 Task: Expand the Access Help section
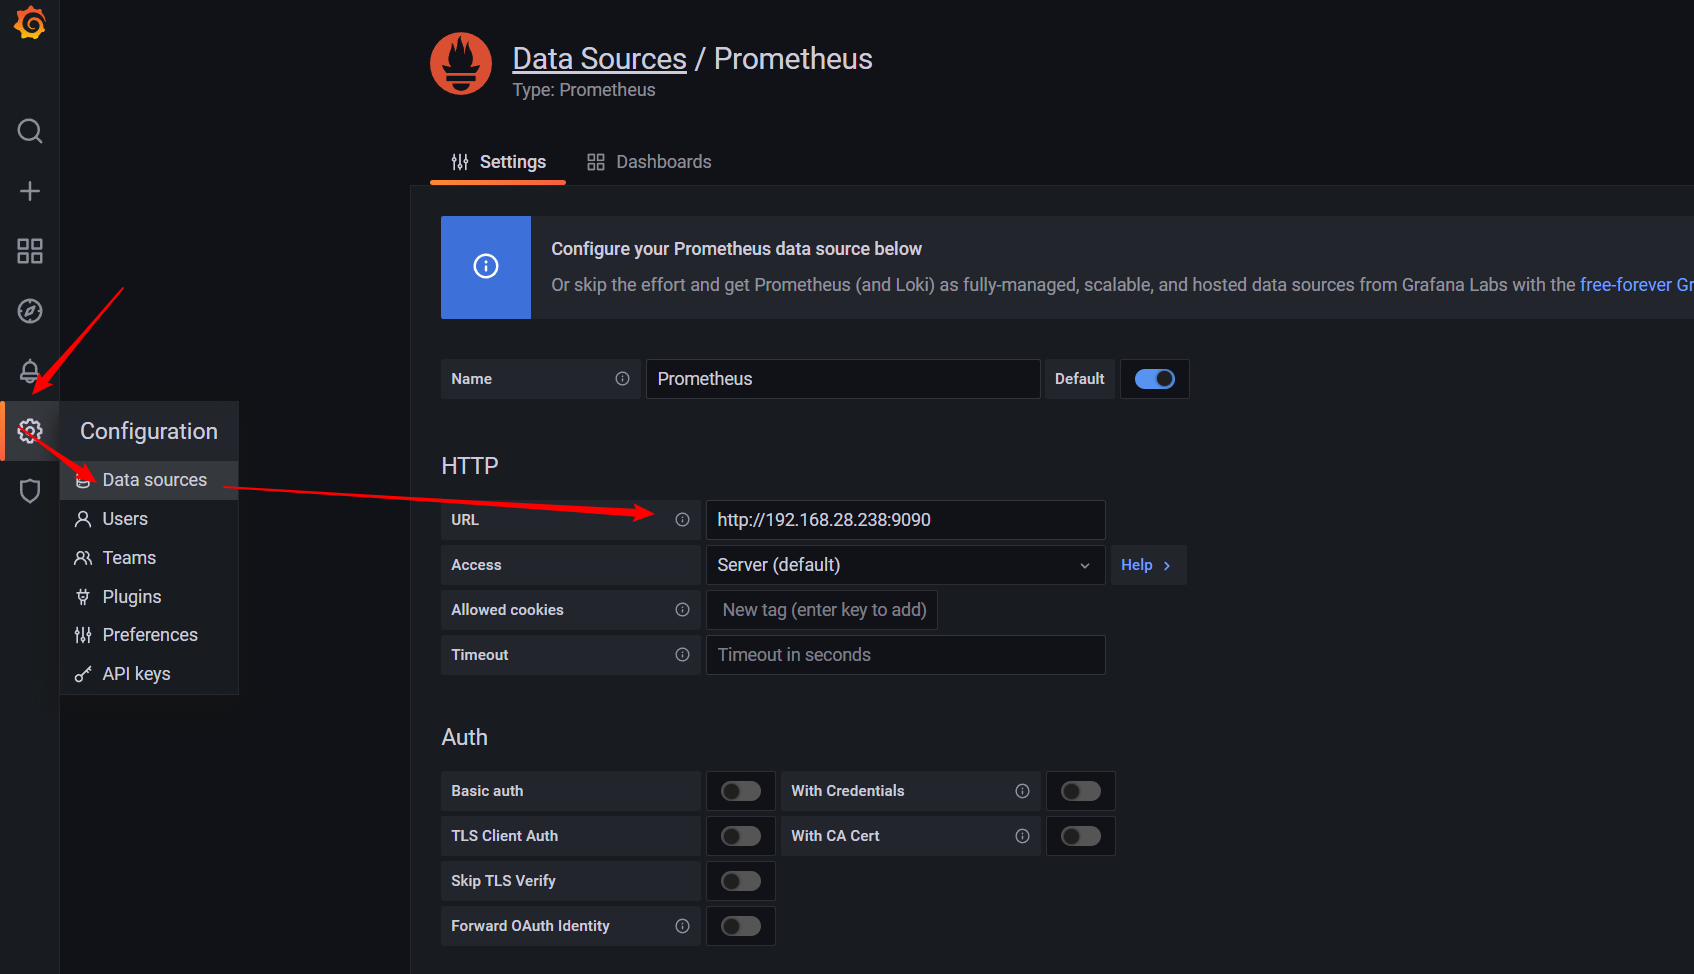(1146, 565)
